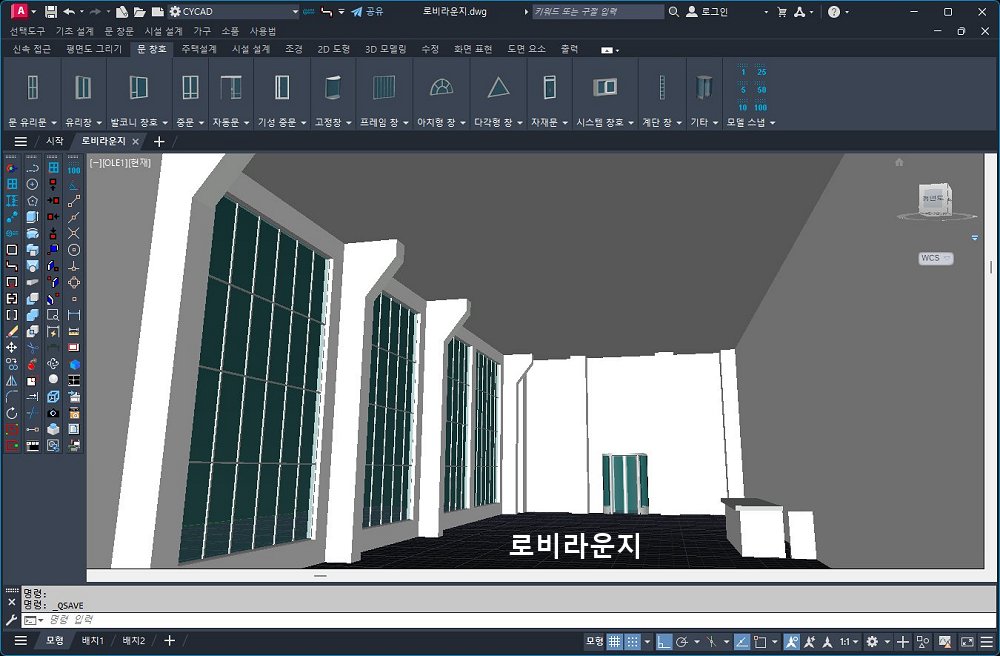Toggle the grid display in status bar
Screen dimensions: 1000x656
pyautogui.click(x=615, y=641)
